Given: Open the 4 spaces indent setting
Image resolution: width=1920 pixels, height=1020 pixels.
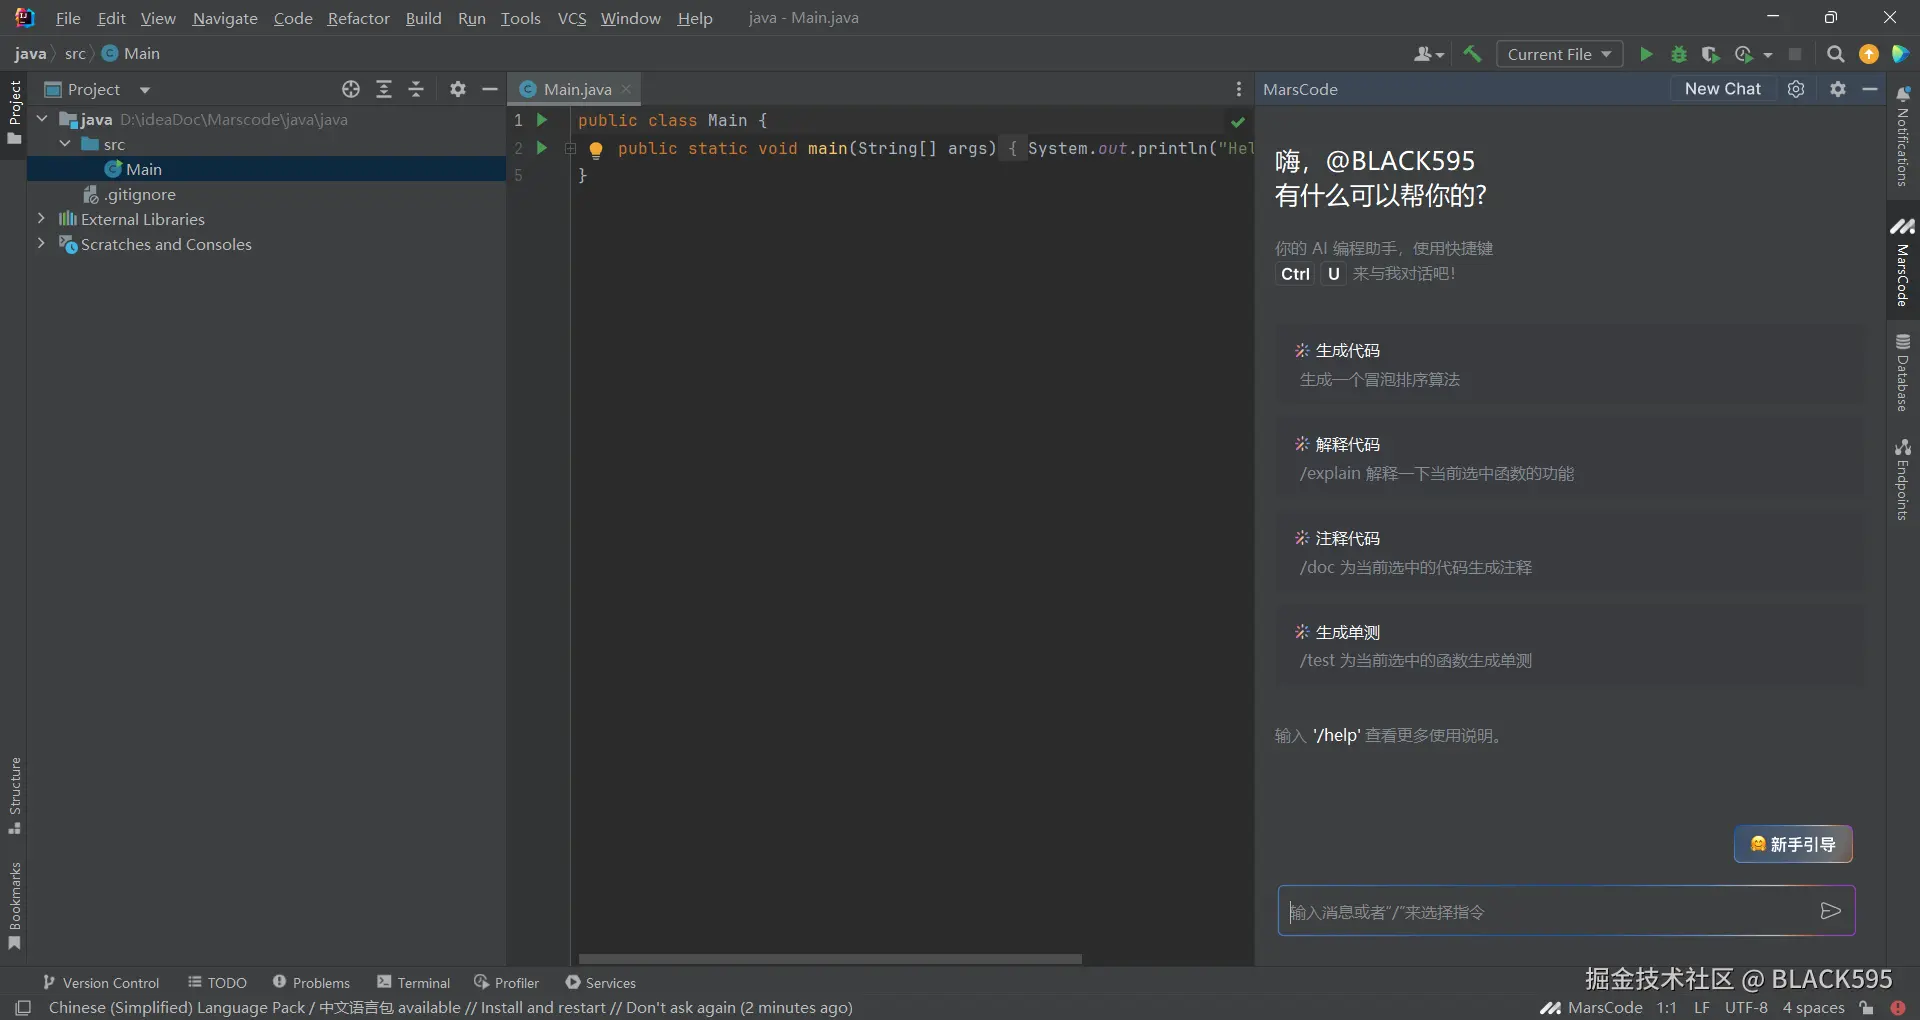Looking at the screenshot, I should pos(1813,1008).
